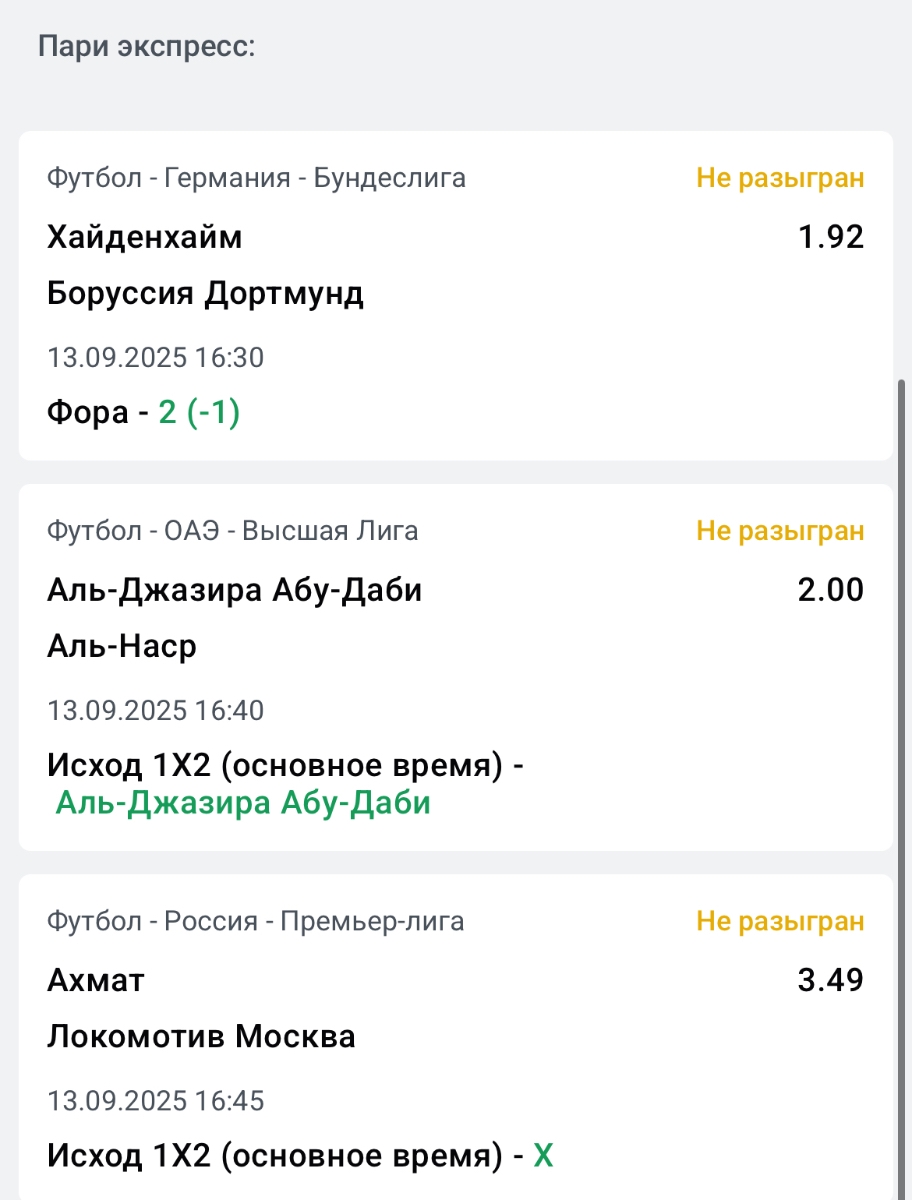This screenshot has height=1200, width=912.
Task: Select the Аль-Джазира Абу-Даби team name in black
Action: pyautogui.click(x=234, y=590)
